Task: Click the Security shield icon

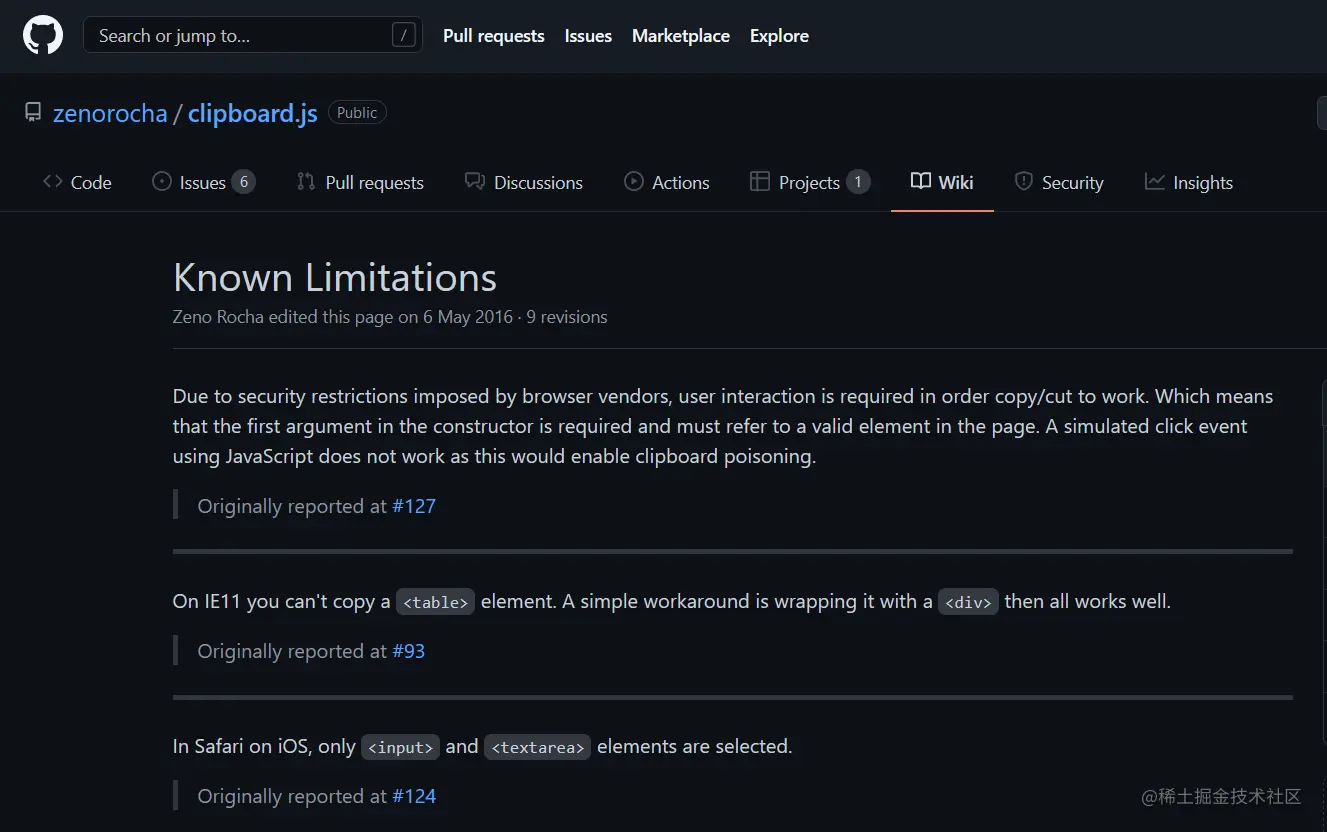Action: coord(1023,182)
